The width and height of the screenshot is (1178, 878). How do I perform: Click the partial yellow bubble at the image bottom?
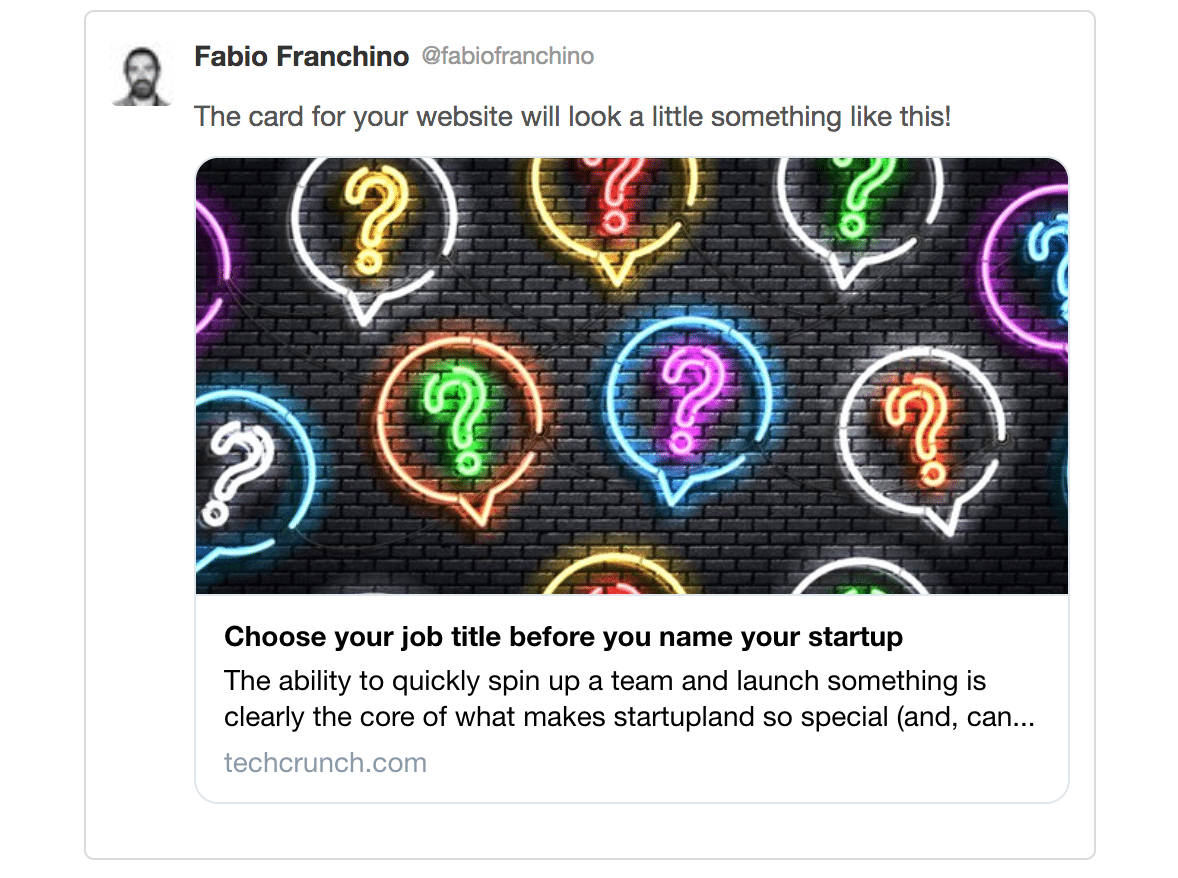click(615, 575)
